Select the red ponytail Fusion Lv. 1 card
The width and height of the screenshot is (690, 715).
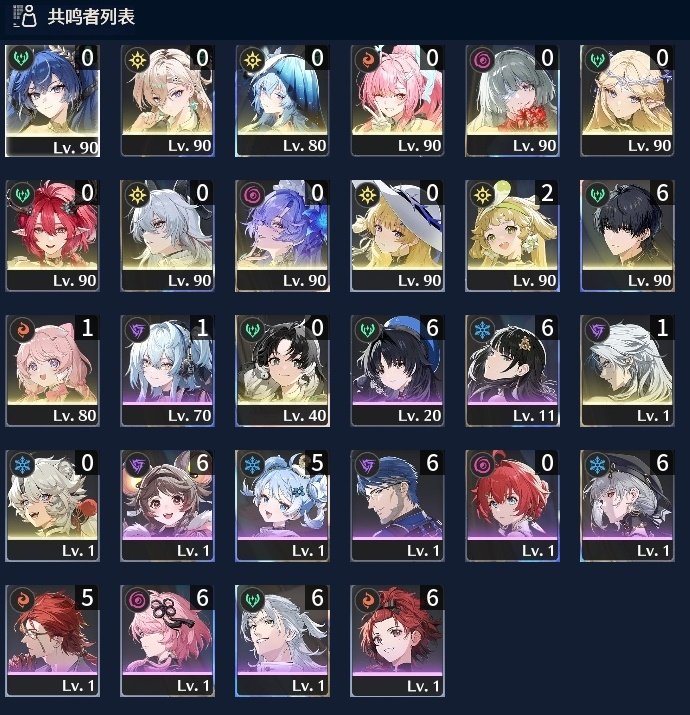[x=397, y=641]
